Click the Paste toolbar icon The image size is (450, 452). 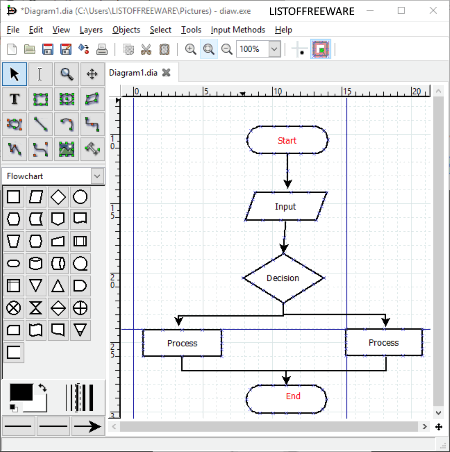[x=164, y=49]
